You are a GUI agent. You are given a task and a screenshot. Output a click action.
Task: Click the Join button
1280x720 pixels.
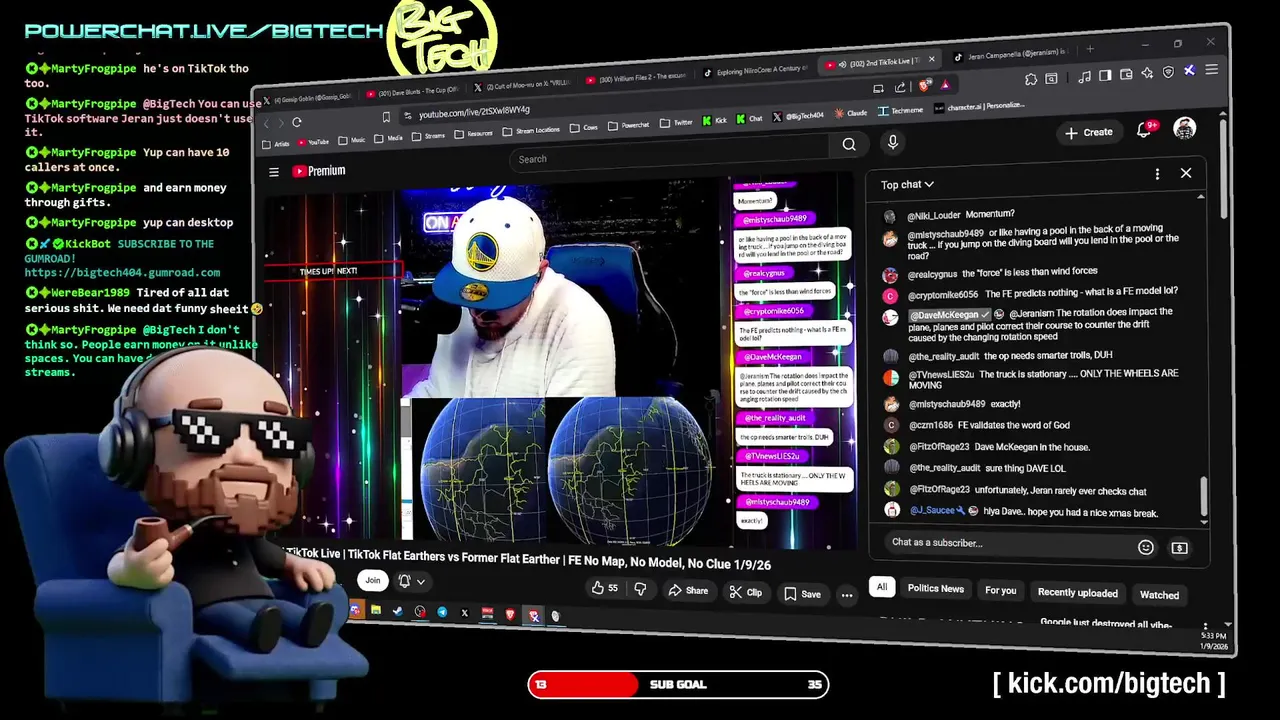pyautogui.click(x=373, y=580)
